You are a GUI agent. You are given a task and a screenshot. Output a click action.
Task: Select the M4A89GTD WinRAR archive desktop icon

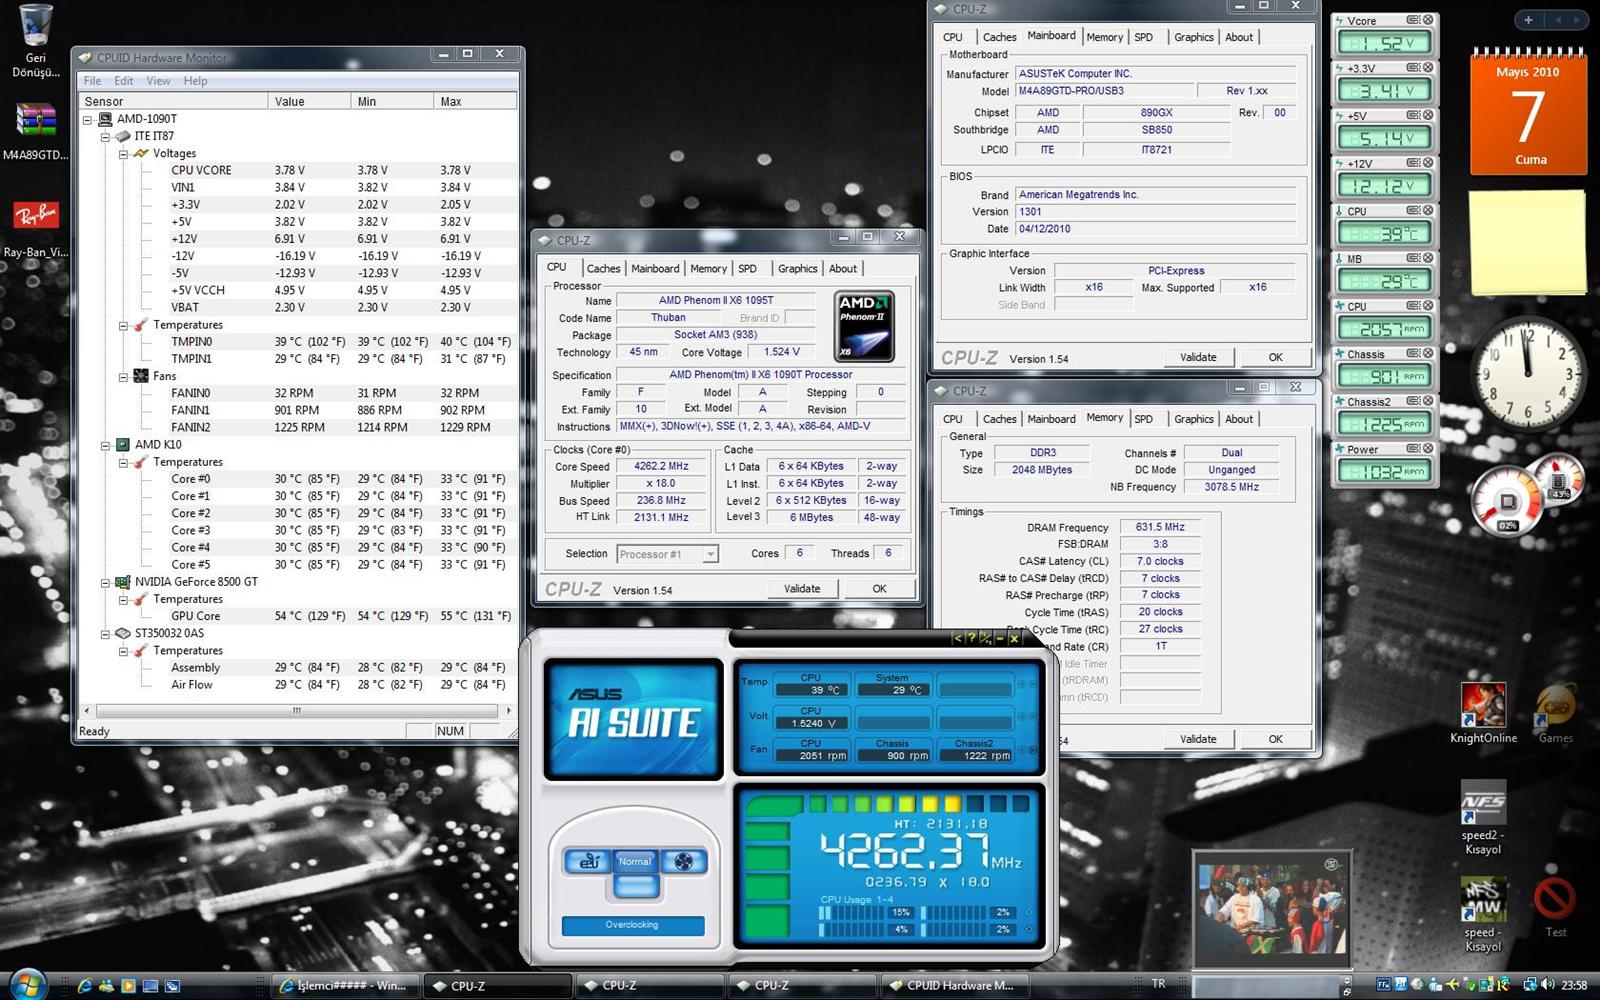click(x=35, y=131)
